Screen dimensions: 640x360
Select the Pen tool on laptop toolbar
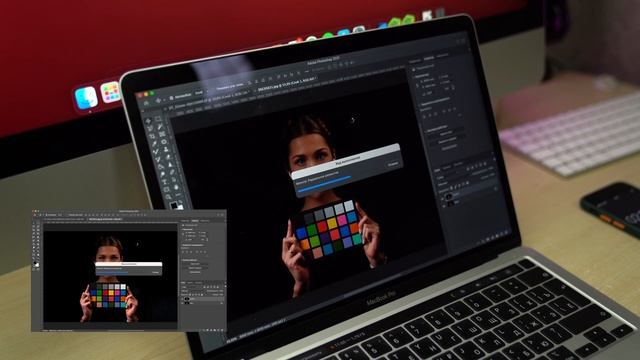(x=172, y=171)
